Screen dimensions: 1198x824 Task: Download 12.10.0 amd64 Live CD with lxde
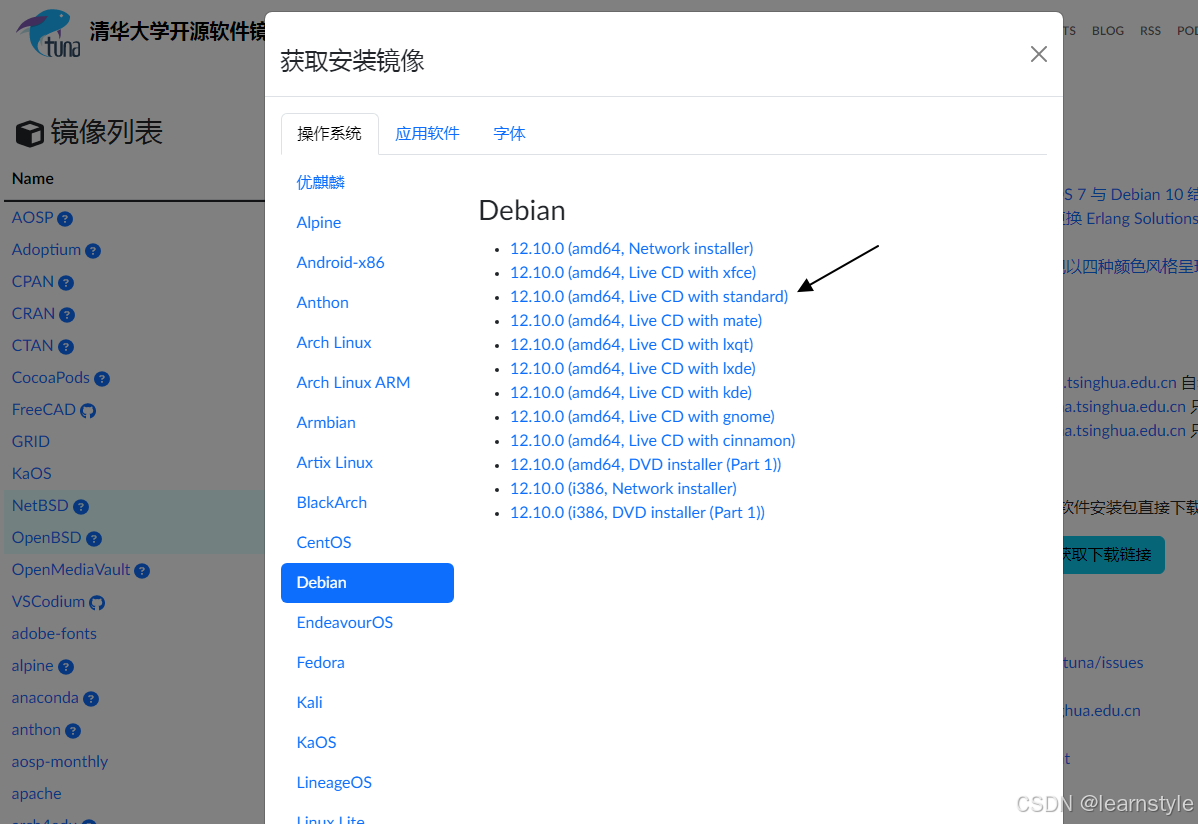[x=633, y=368]
